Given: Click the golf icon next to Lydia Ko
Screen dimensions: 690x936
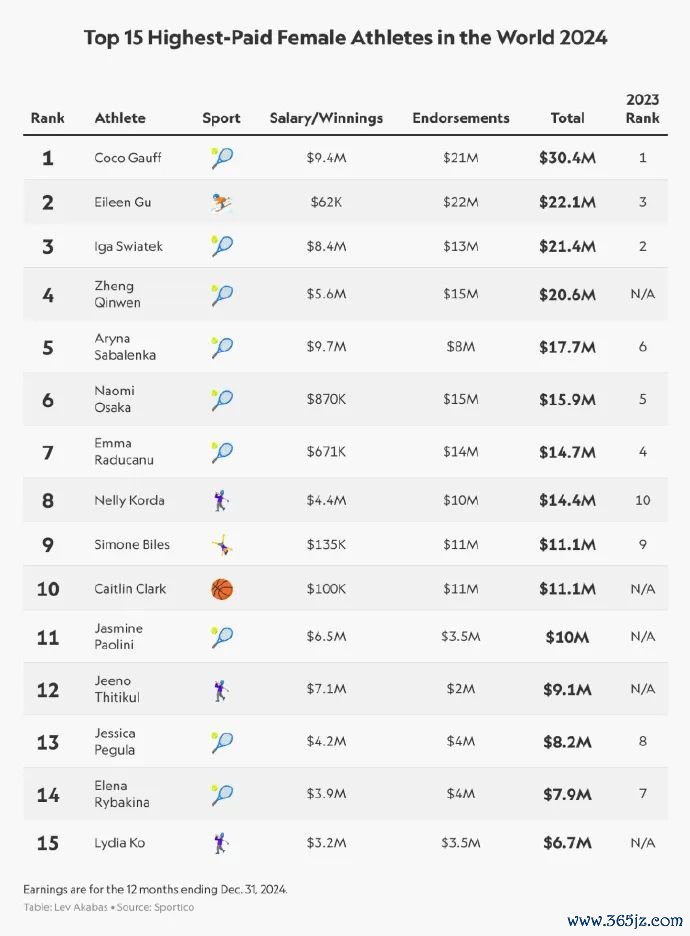Looking at the screenshot, I should pos(221,843).
